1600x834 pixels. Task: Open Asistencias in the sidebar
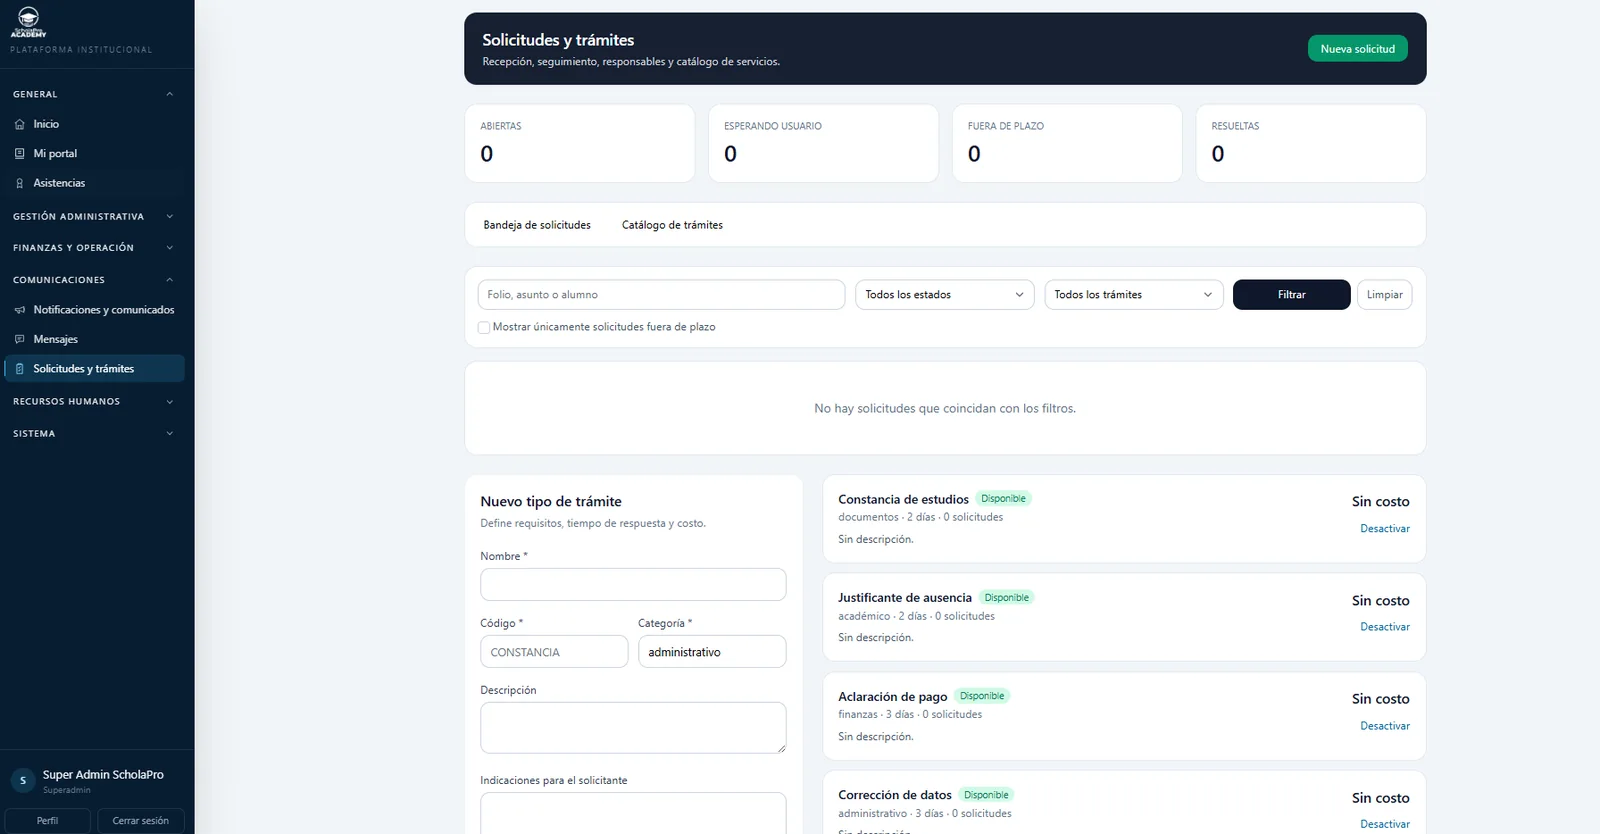95,183
